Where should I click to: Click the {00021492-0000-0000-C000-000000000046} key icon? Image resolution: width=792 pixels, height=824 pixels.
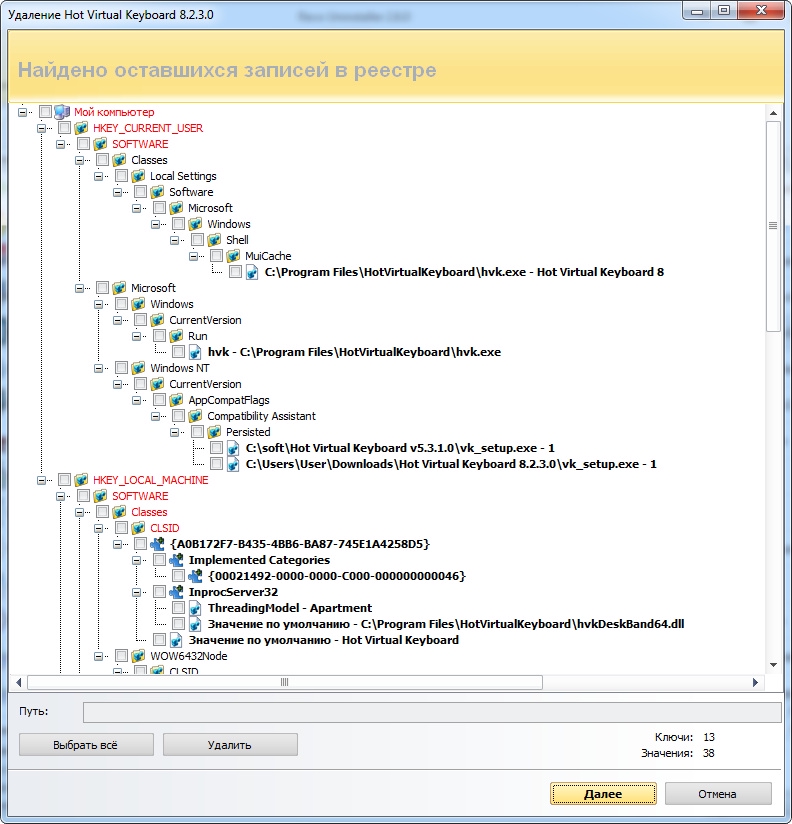pos(195,576)
